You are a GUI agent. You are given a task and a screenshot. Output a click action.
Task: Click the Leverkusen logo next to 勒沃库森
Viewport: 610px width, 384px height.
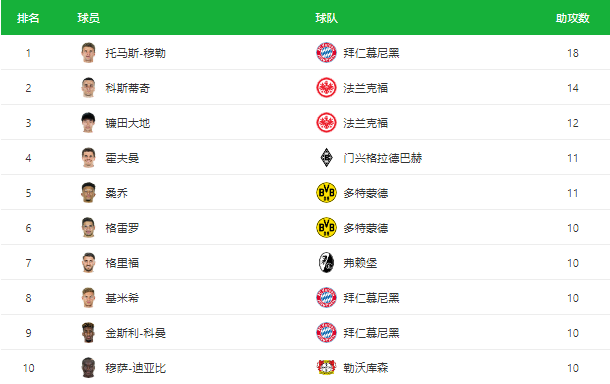pos(326,367)
